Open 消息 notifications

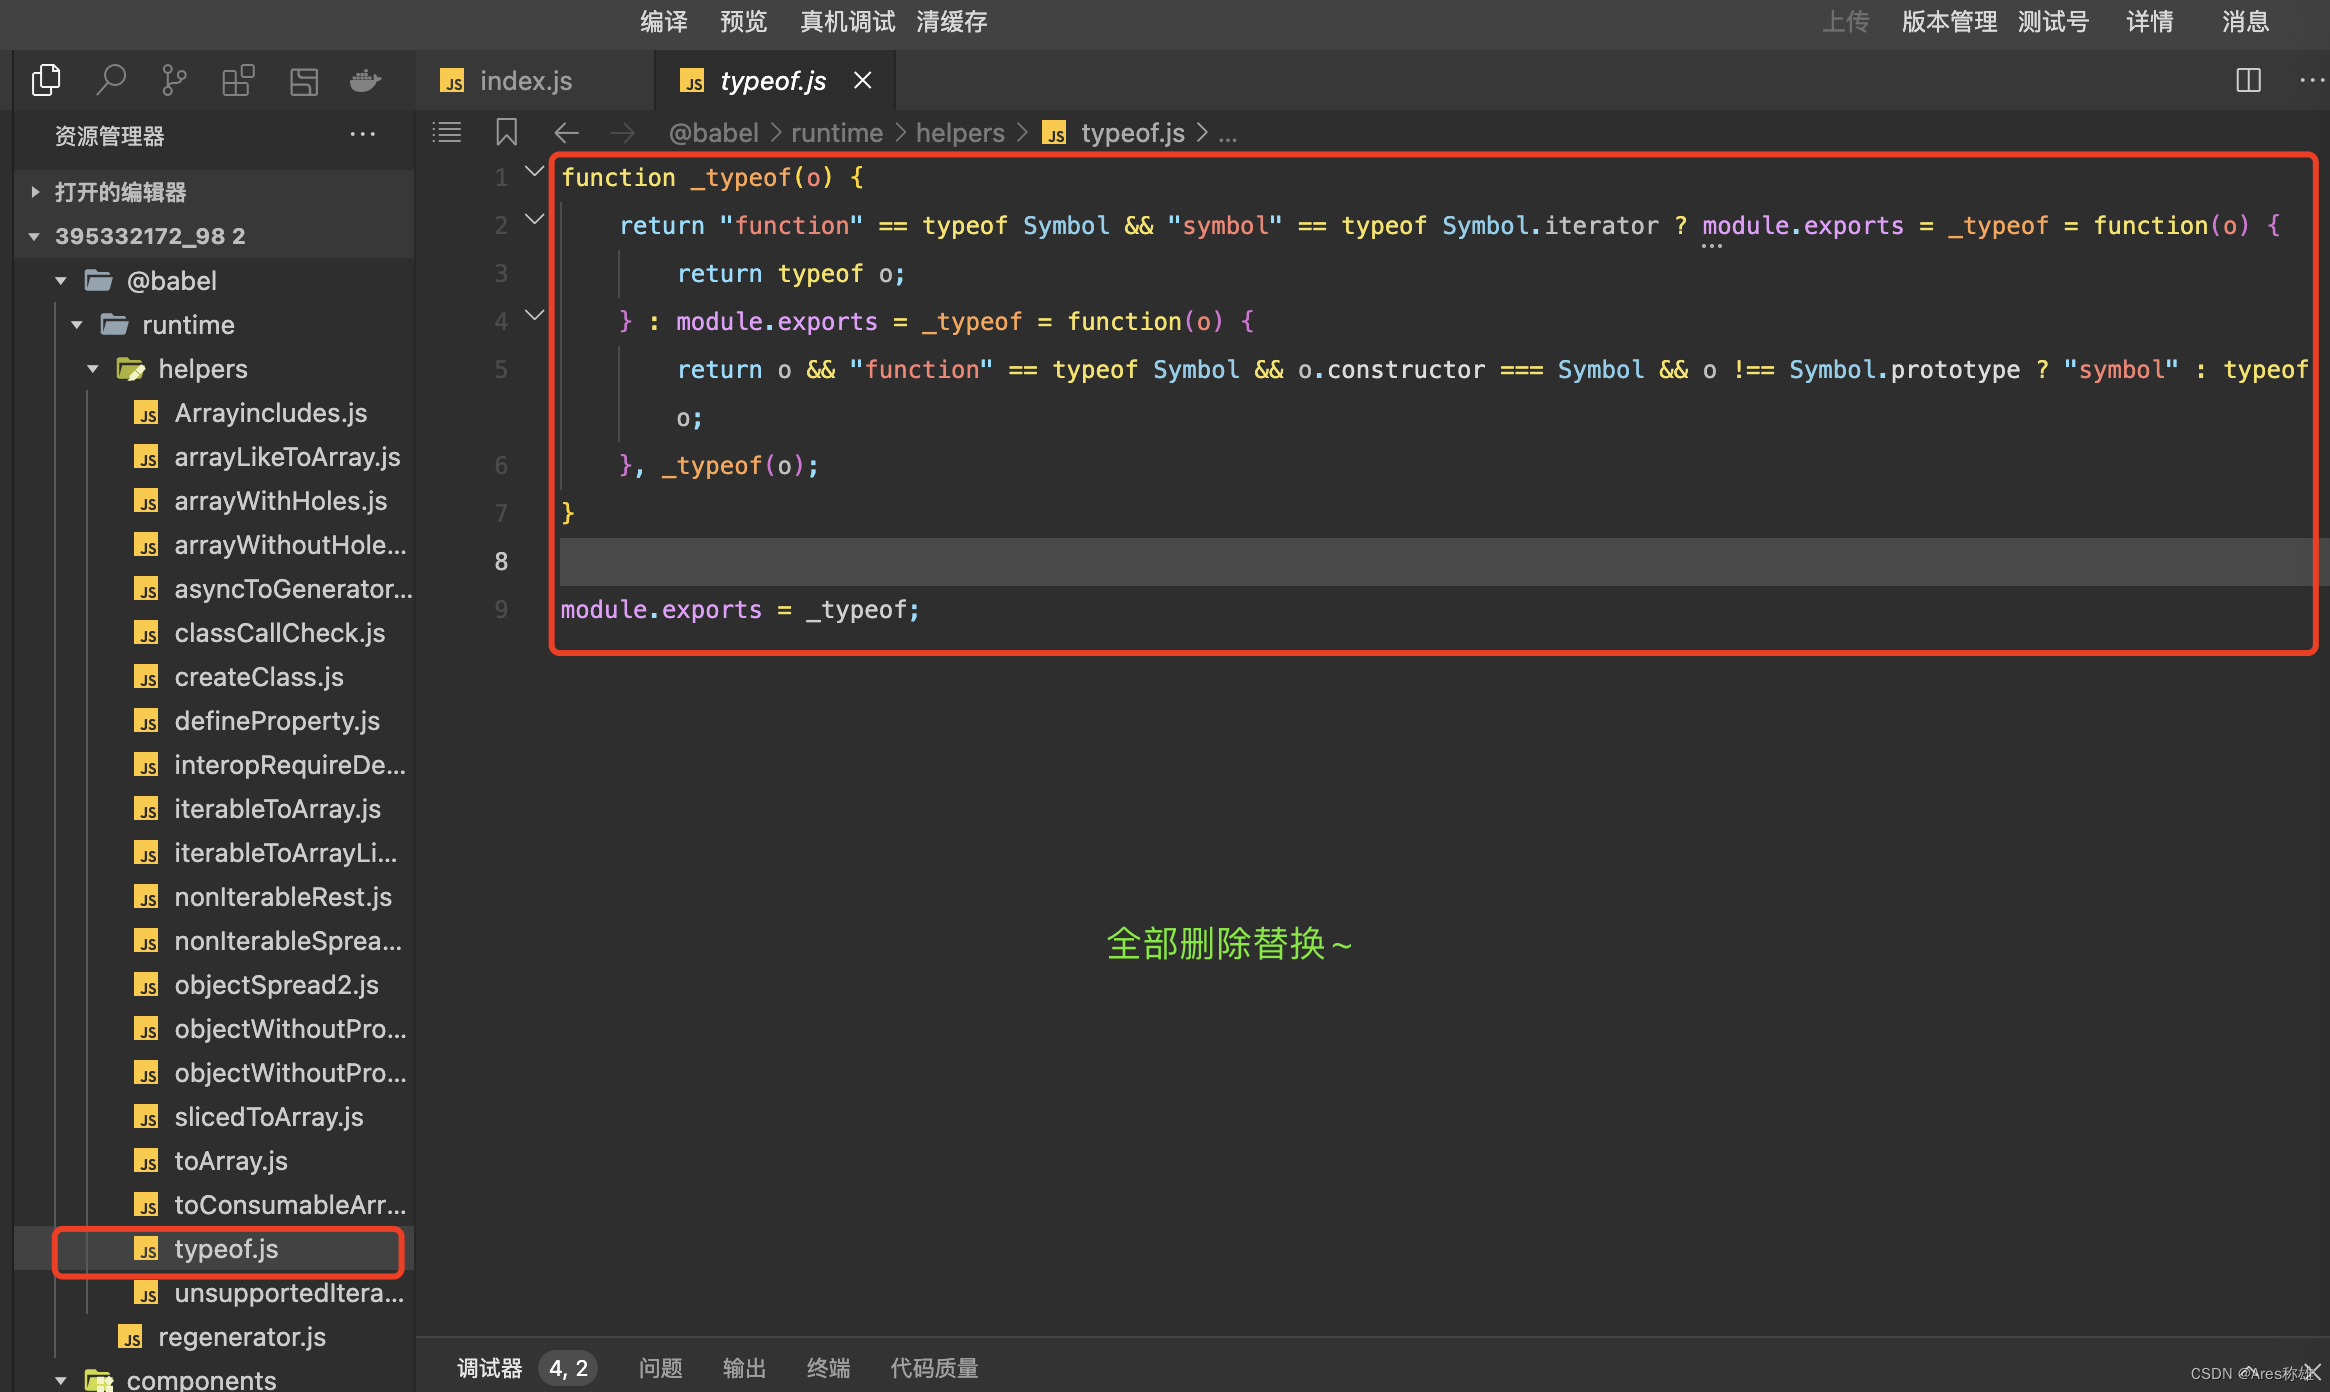point(2245,21)
